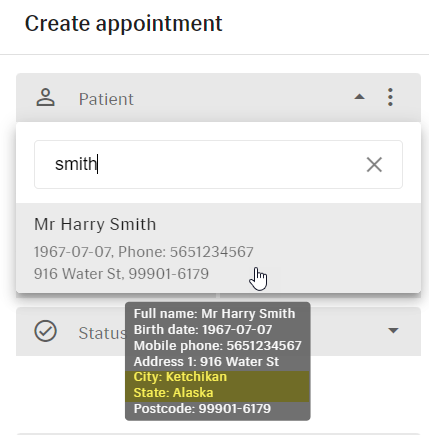Screen dimensions: 429x435
Task: Click the Full name: Mr Harry Smith tooltip line
Action: (214, 314)
